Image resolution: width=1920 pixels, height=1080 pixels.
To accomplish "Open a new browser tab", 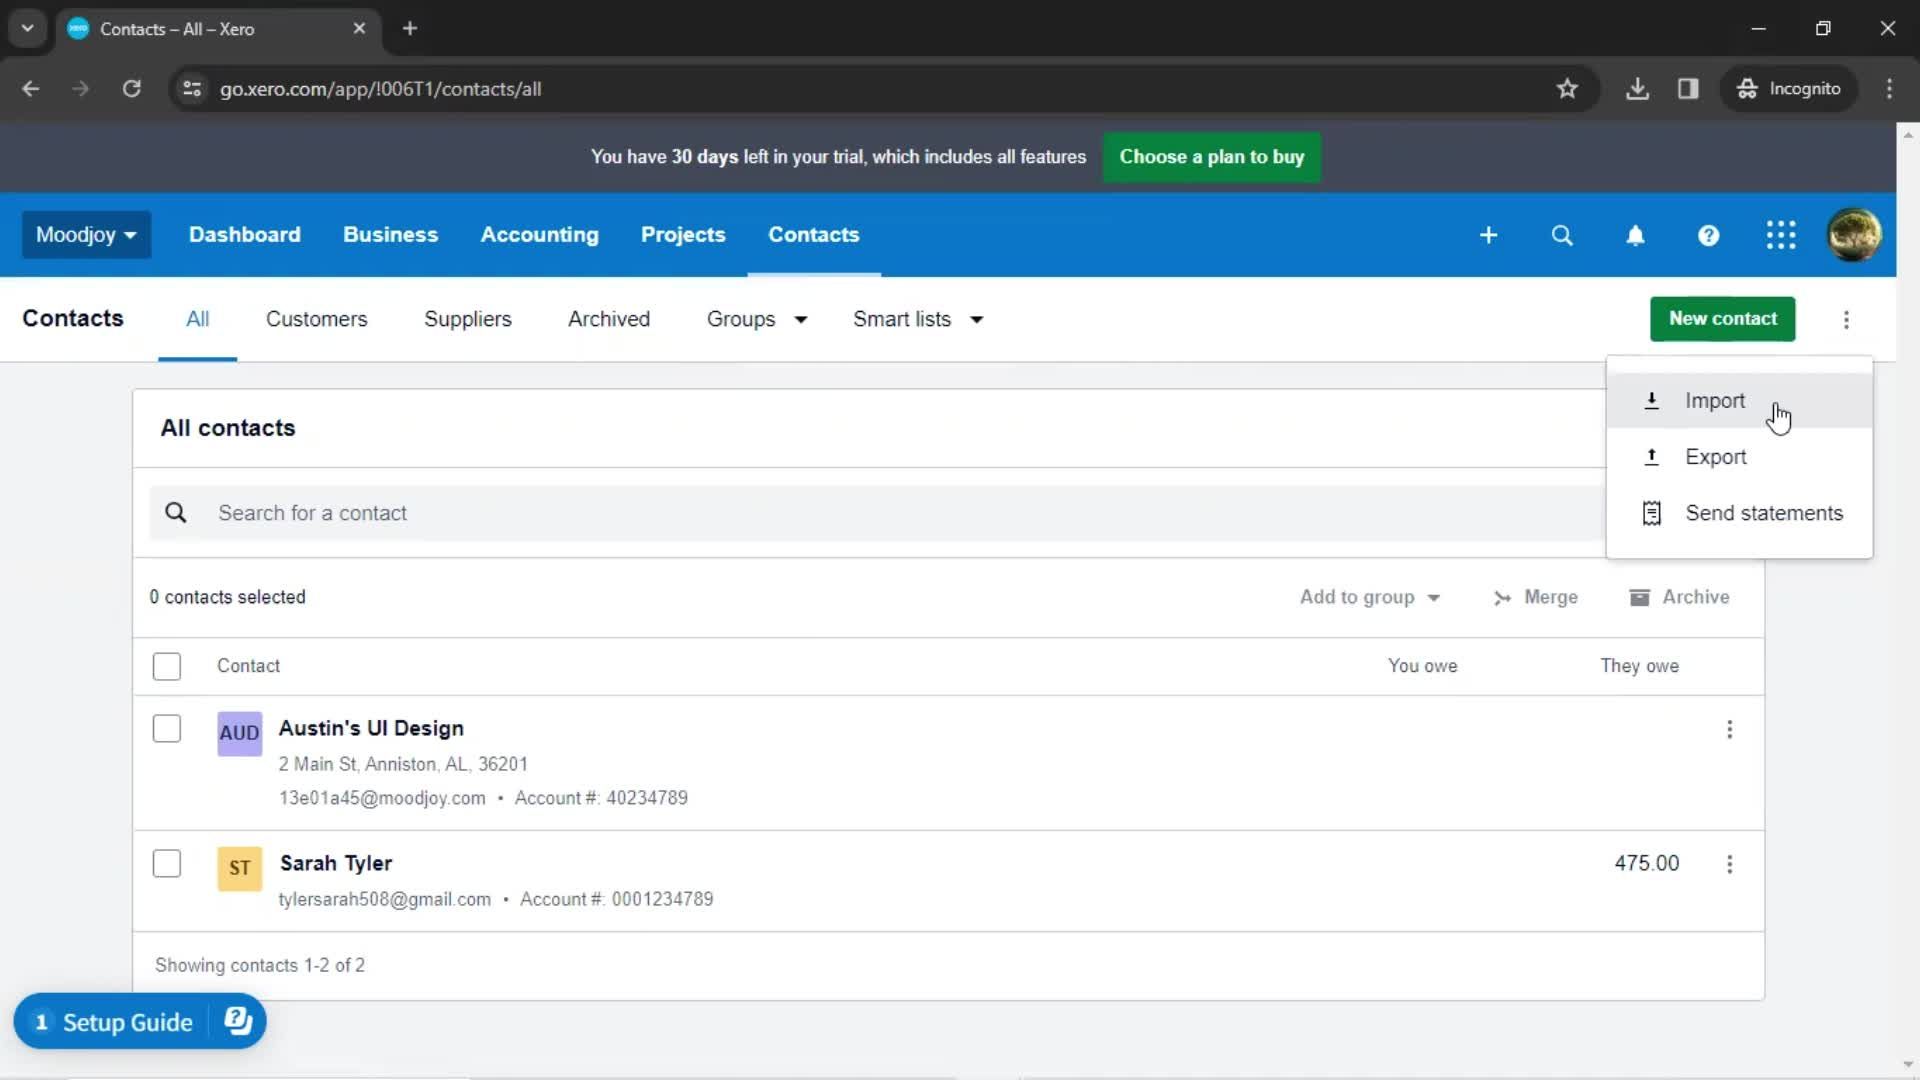I will [410, 28].
